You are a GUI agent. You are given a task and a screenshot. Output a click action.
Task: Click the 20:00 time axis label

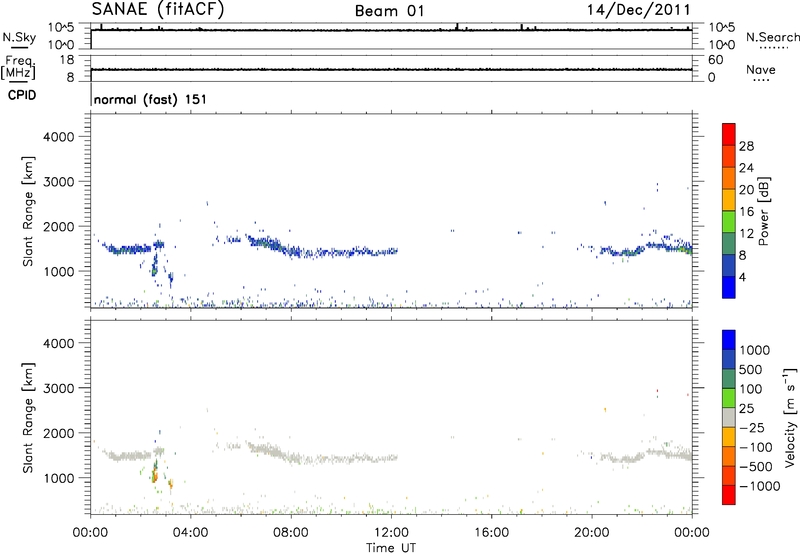(592, 533)
